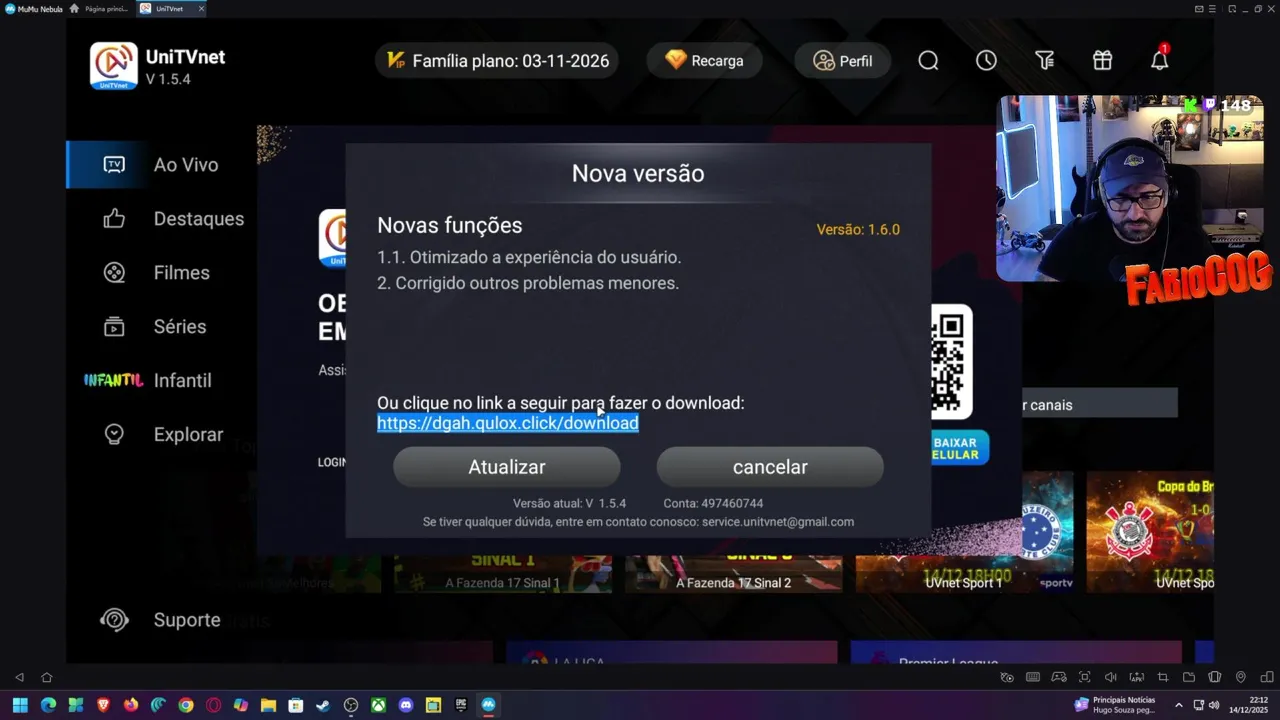
Task: Click the emulator back triangle button
Action: (19, 677)
